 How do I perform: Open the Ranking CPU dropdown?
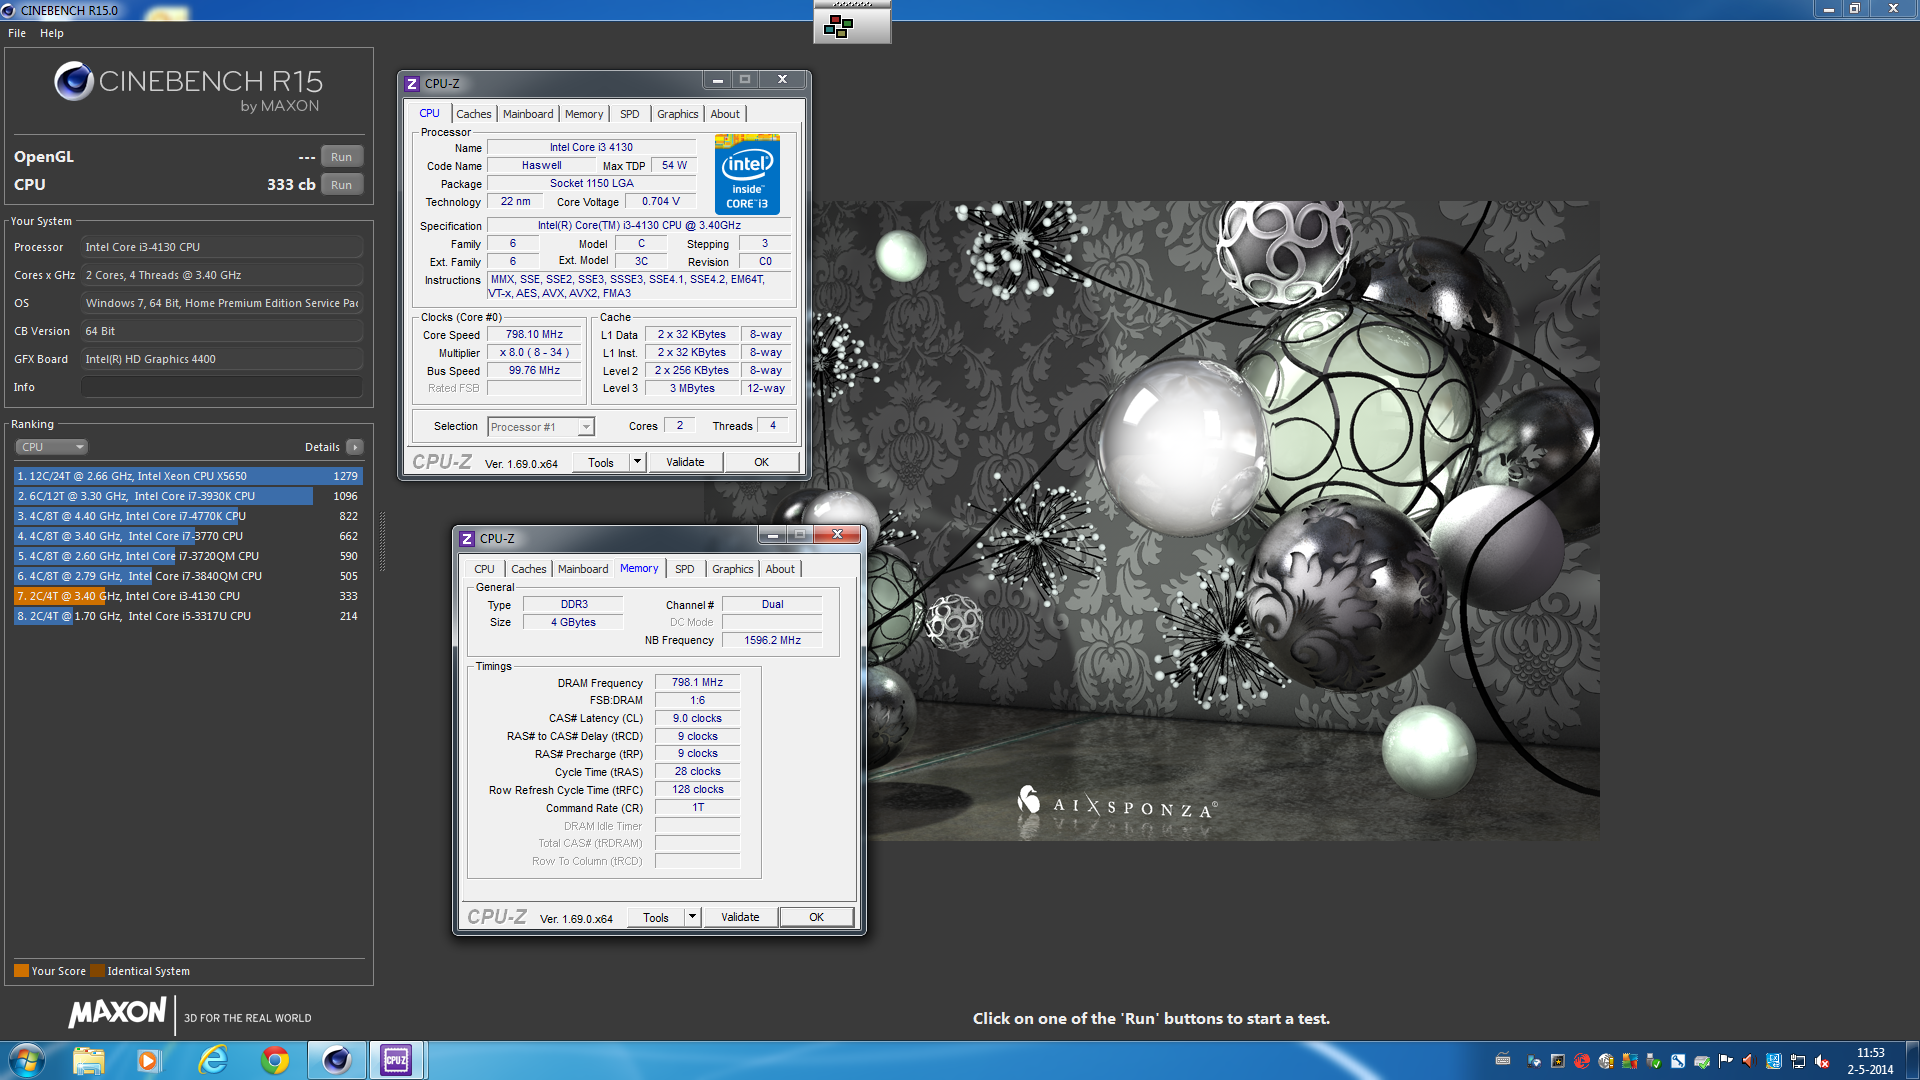tap(51, 447)
